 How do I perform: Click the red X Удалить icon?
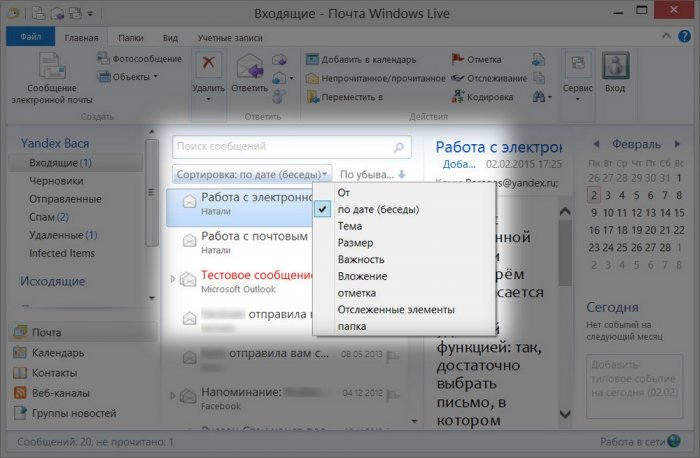[x=208, y=63]
